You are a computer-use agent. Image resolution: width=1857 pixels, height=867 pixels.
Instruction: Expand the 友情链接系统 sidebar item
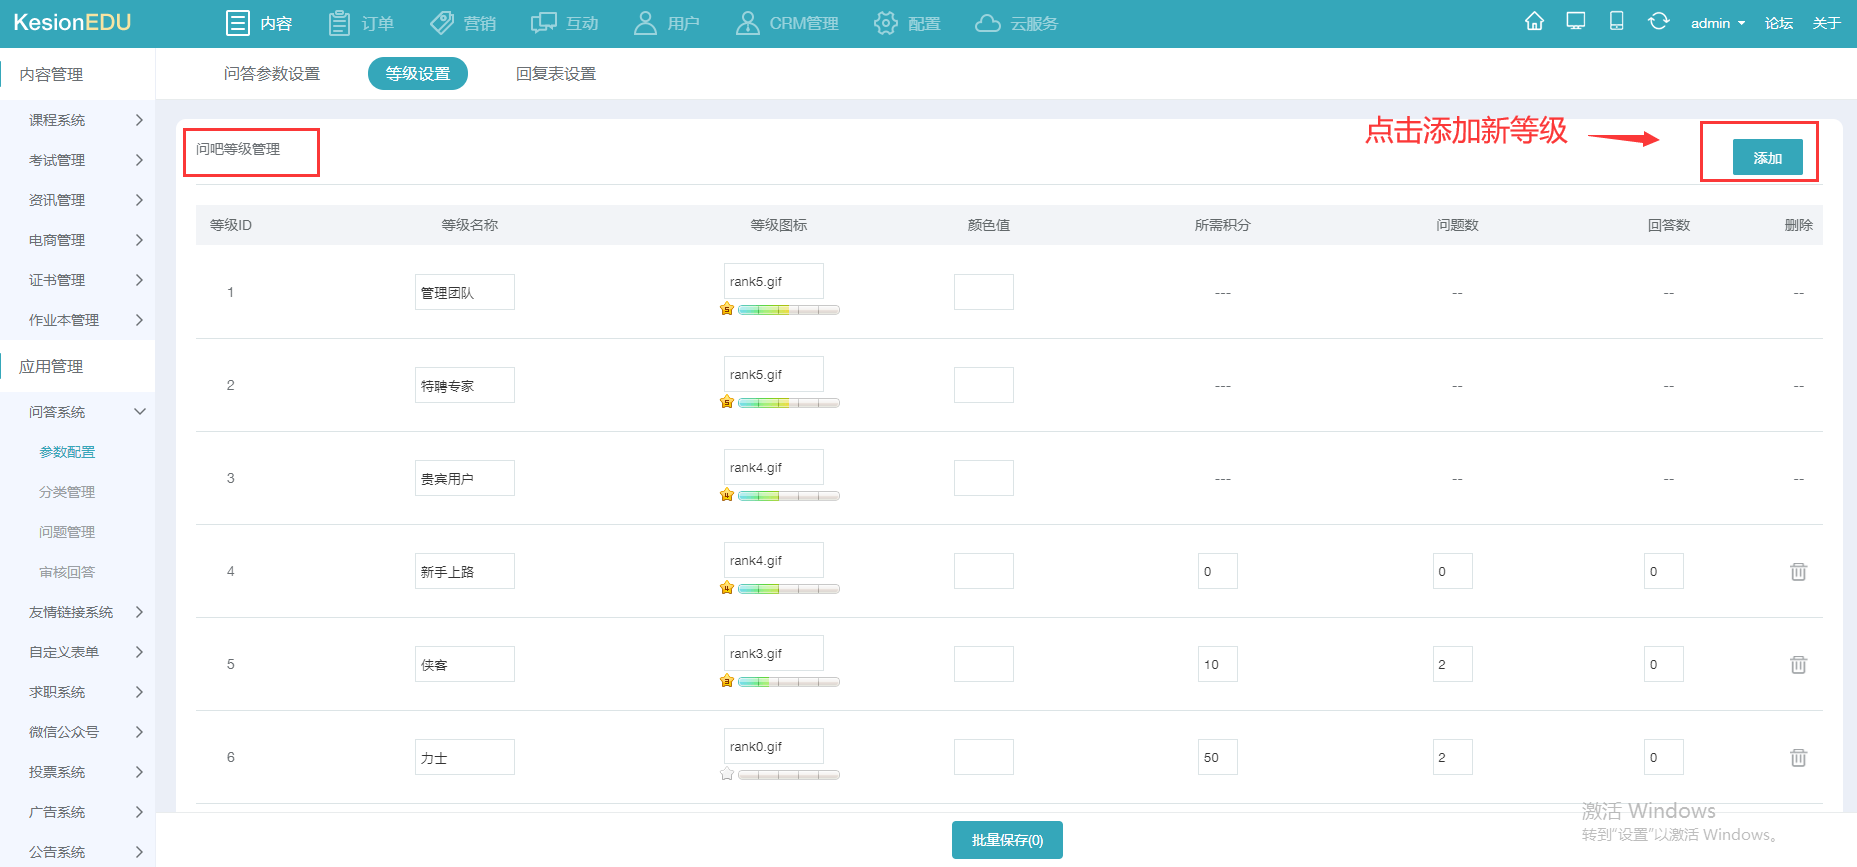coord(85,612)
